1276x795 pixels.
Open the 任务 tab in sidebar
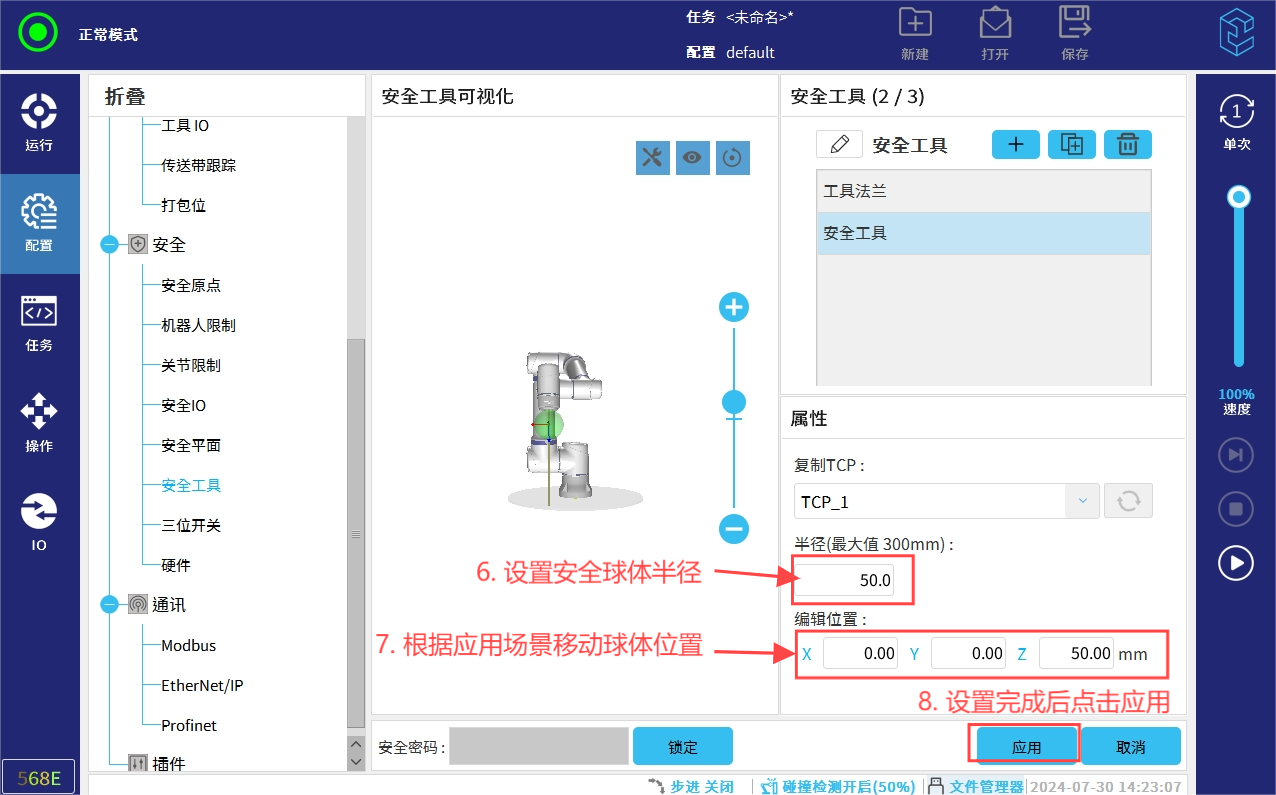pyautogui.click(x=39, y=323)
